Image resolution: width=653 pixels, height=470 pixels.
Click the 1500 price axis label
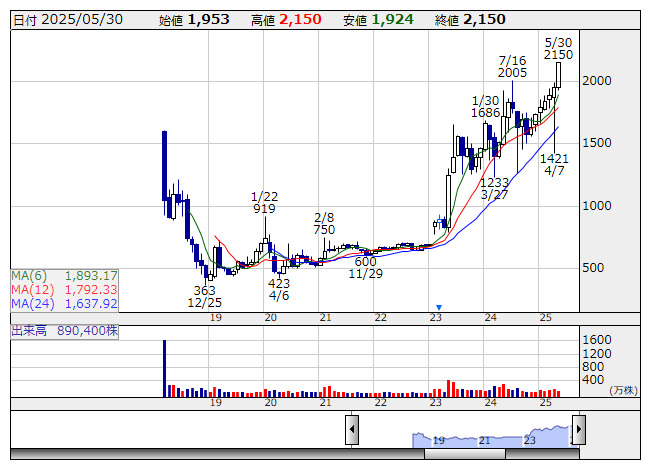(x=597, y=143)
